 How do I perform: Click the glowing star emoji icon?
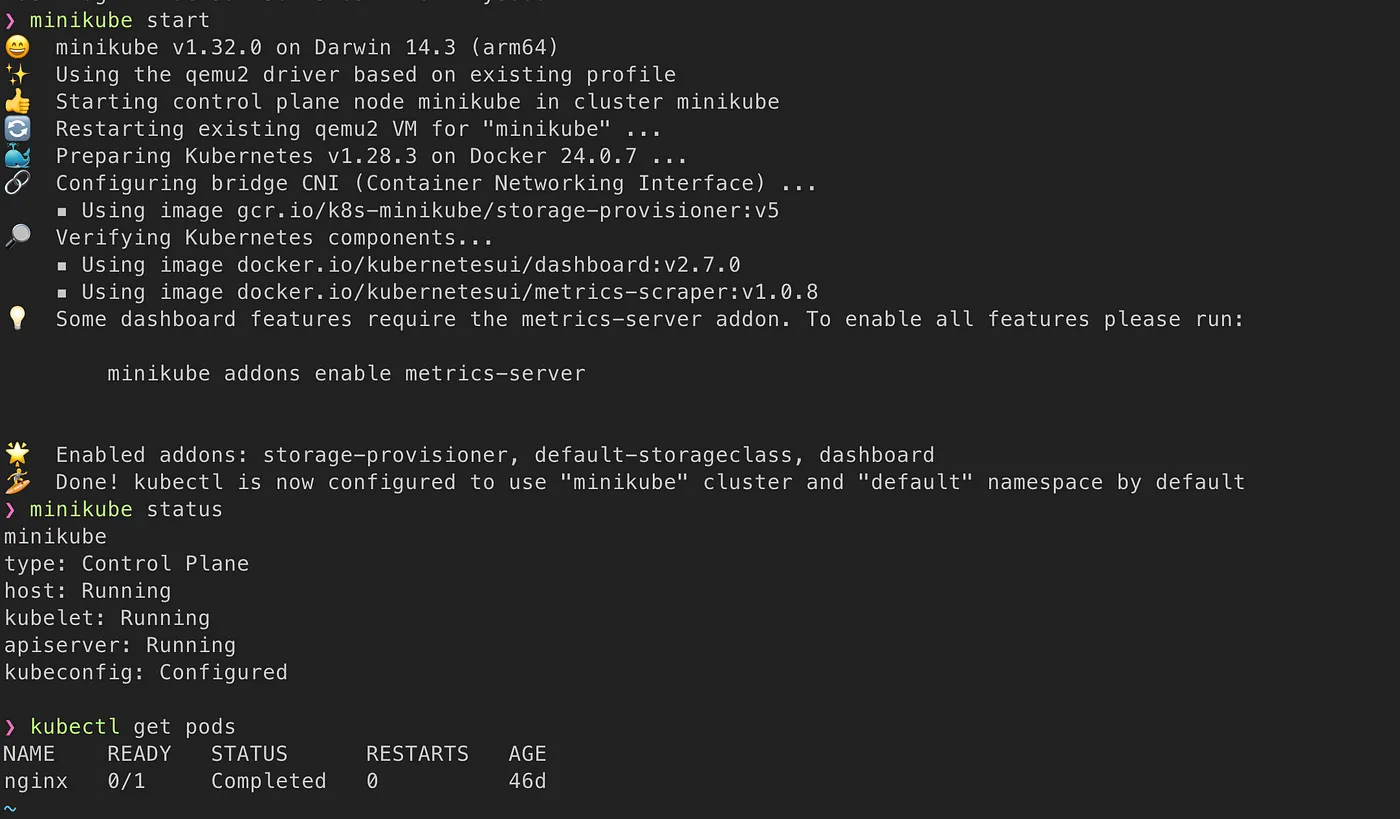coord(17,455)
